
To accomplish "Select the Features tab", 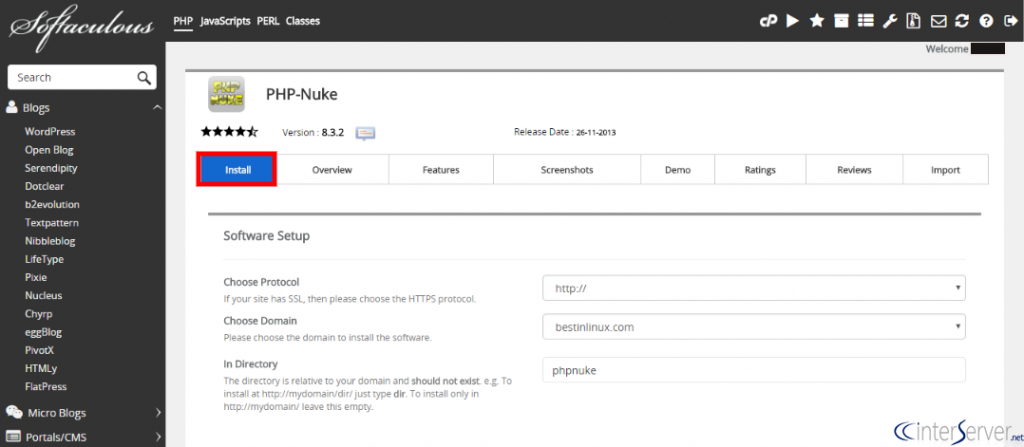I will (441, 170).
